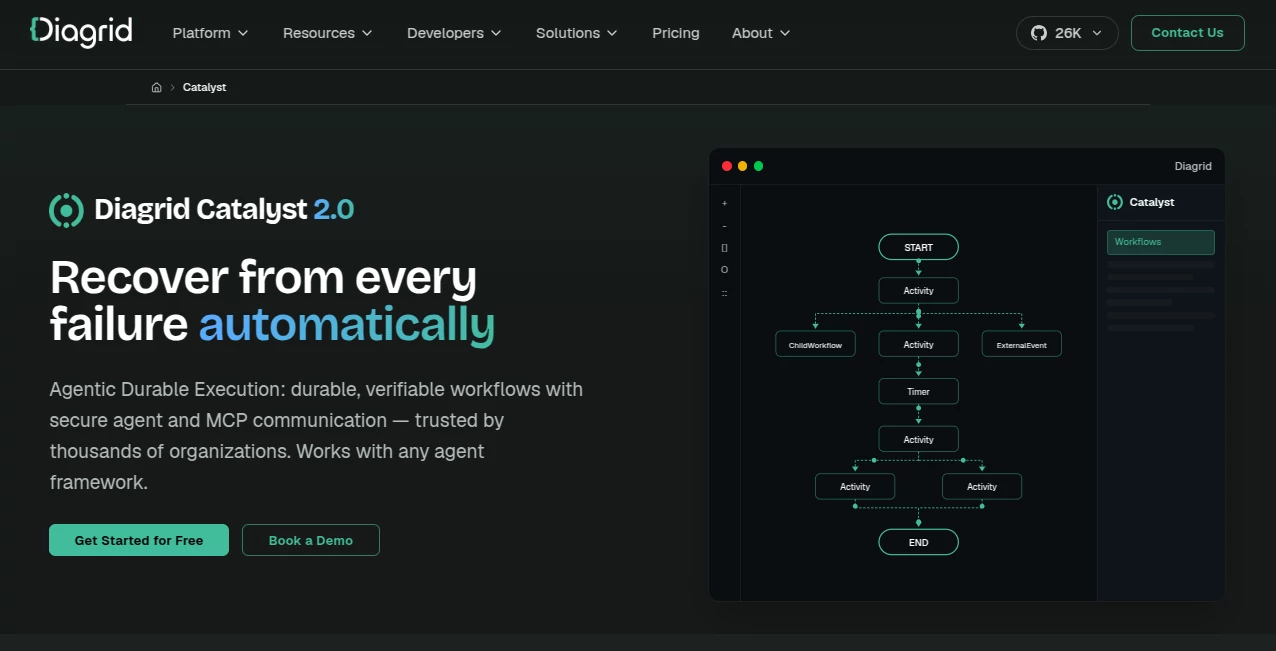Open the Developers menu
The image size is (1276, 651).
point(454,33)
